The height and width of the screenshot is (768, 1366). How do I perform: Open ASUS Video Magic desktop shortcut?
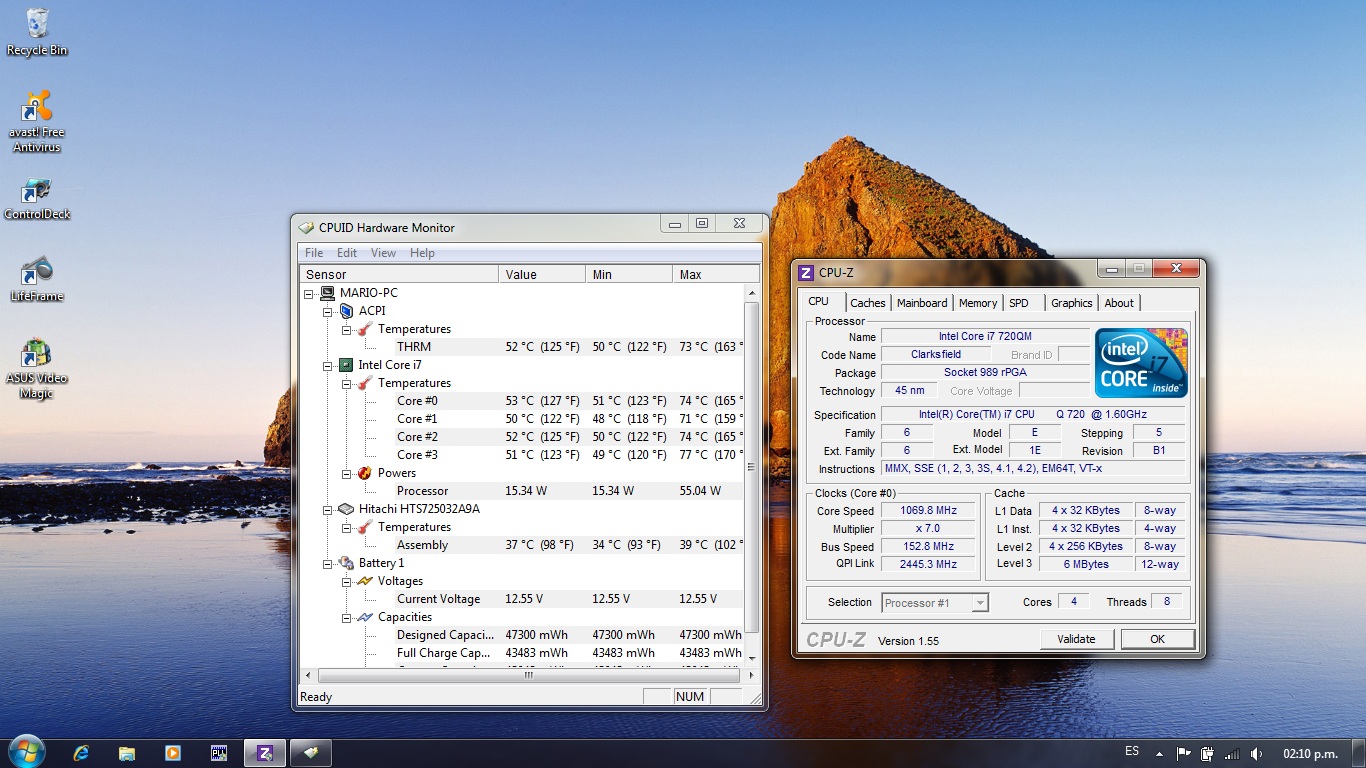click(37, 369)
